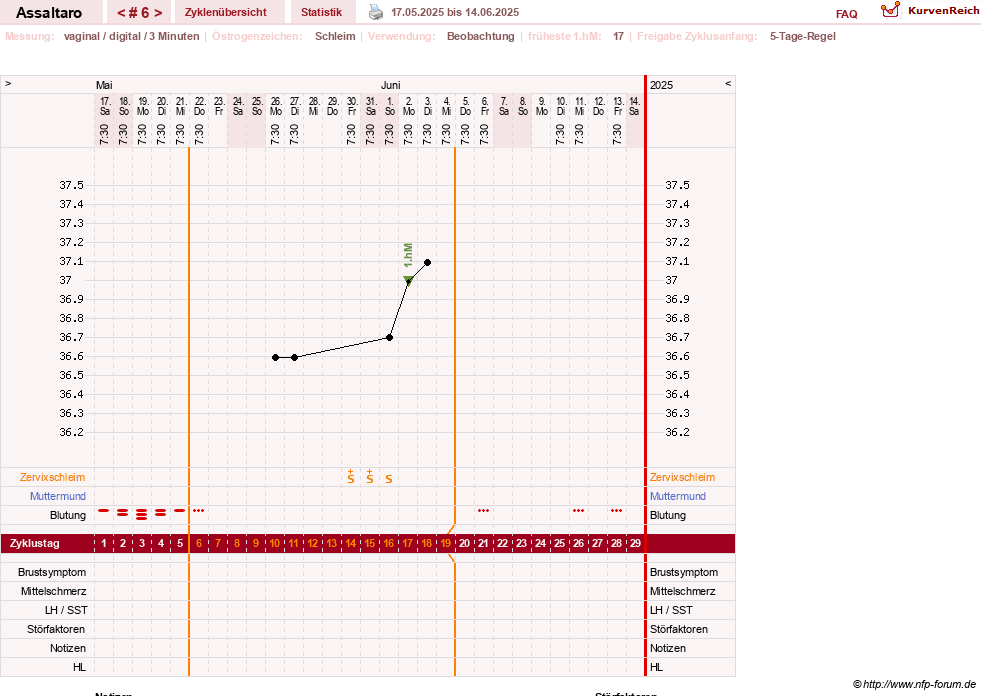Image resolution: width=981 pixels, height=696 pixels.
Task: Click the Beobachtung setting value
Action: click(480, 36)
